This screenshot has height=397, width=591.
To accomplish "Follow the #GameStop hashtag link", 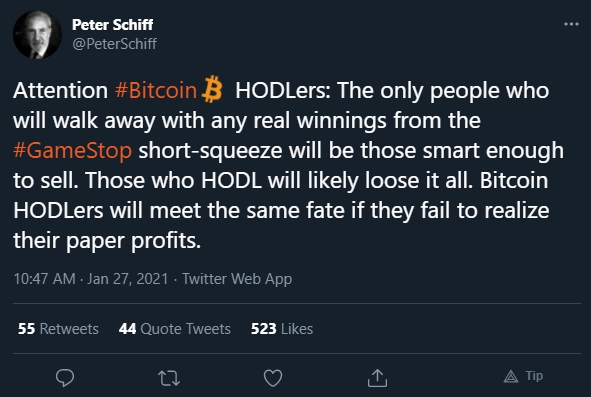I will [72, 150].
